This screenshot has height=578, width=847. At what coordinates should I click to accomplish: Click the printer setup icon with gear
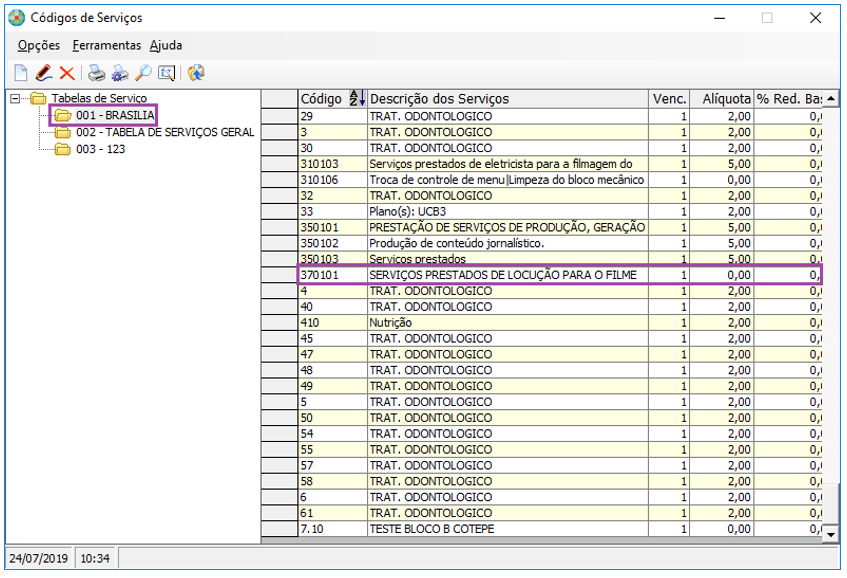coord(119,70)
